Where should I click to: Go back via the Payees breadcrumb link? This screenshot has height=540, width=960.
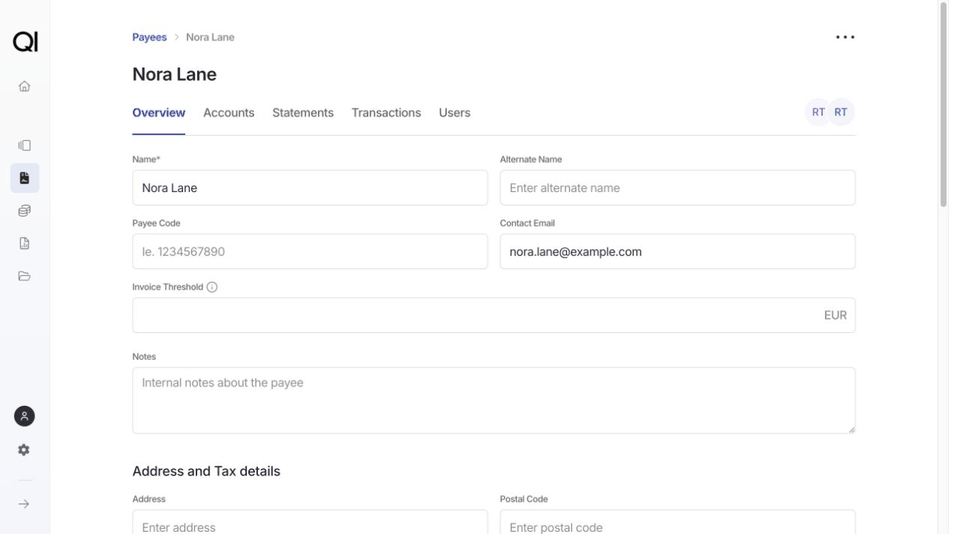(149, 37)
